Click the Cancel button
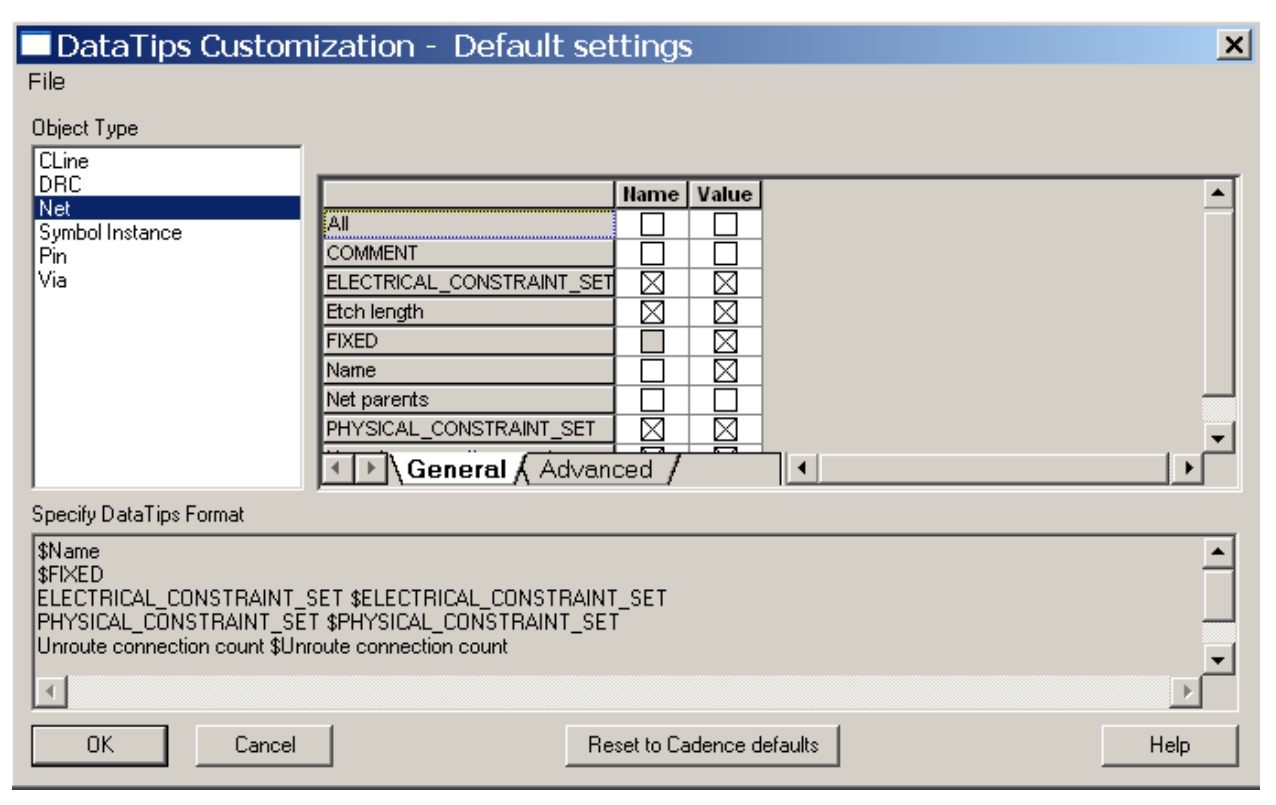1276x805 pixels. [263, 744]
